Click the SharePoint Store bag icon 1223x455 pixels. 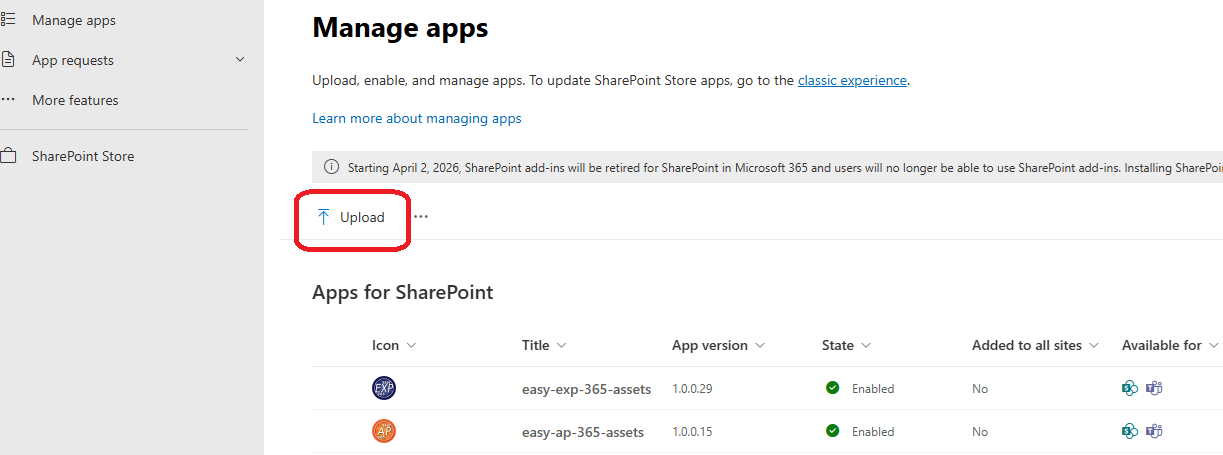click(x=8, y=156)
